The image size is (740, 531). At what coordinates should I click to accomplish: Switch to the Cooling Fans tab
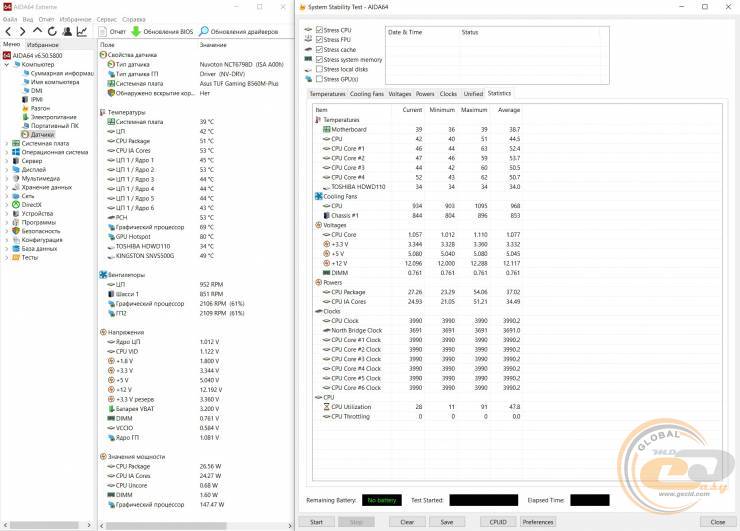point(367,94)
